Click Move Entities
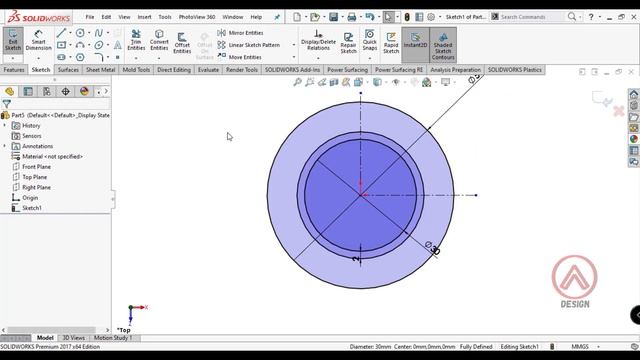This screenshot has width=640, height=360. point(239,57)
